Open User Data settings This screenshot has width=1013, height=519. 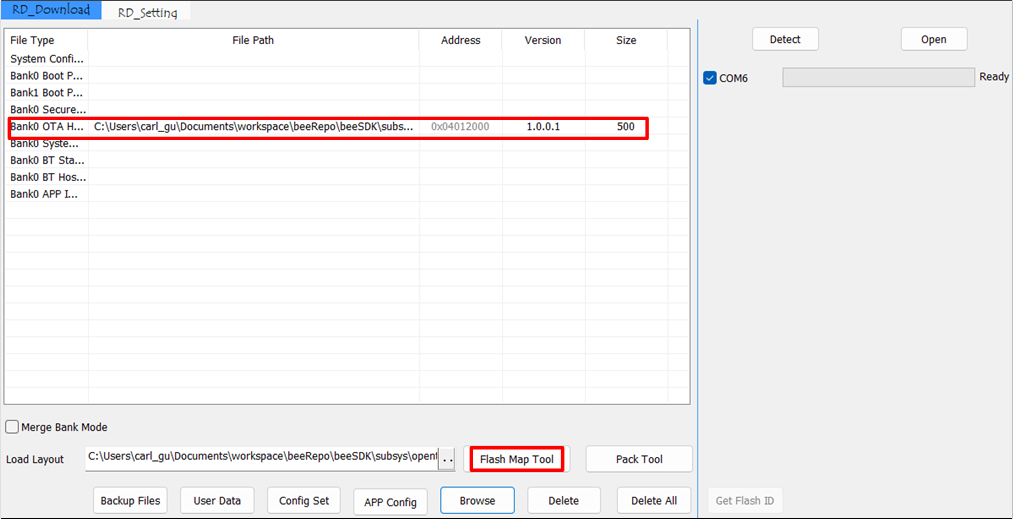[x=217, y=500]
